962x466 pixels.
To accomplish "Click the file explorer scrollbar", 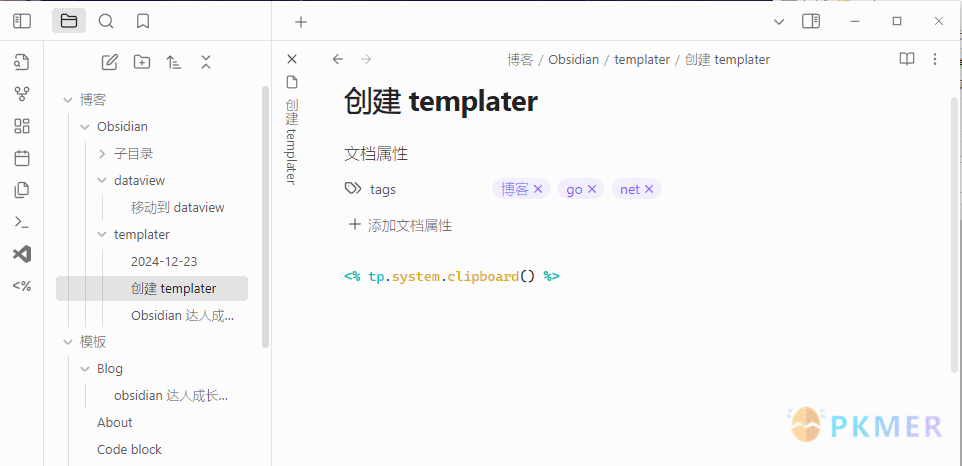I will pos(265,216).
